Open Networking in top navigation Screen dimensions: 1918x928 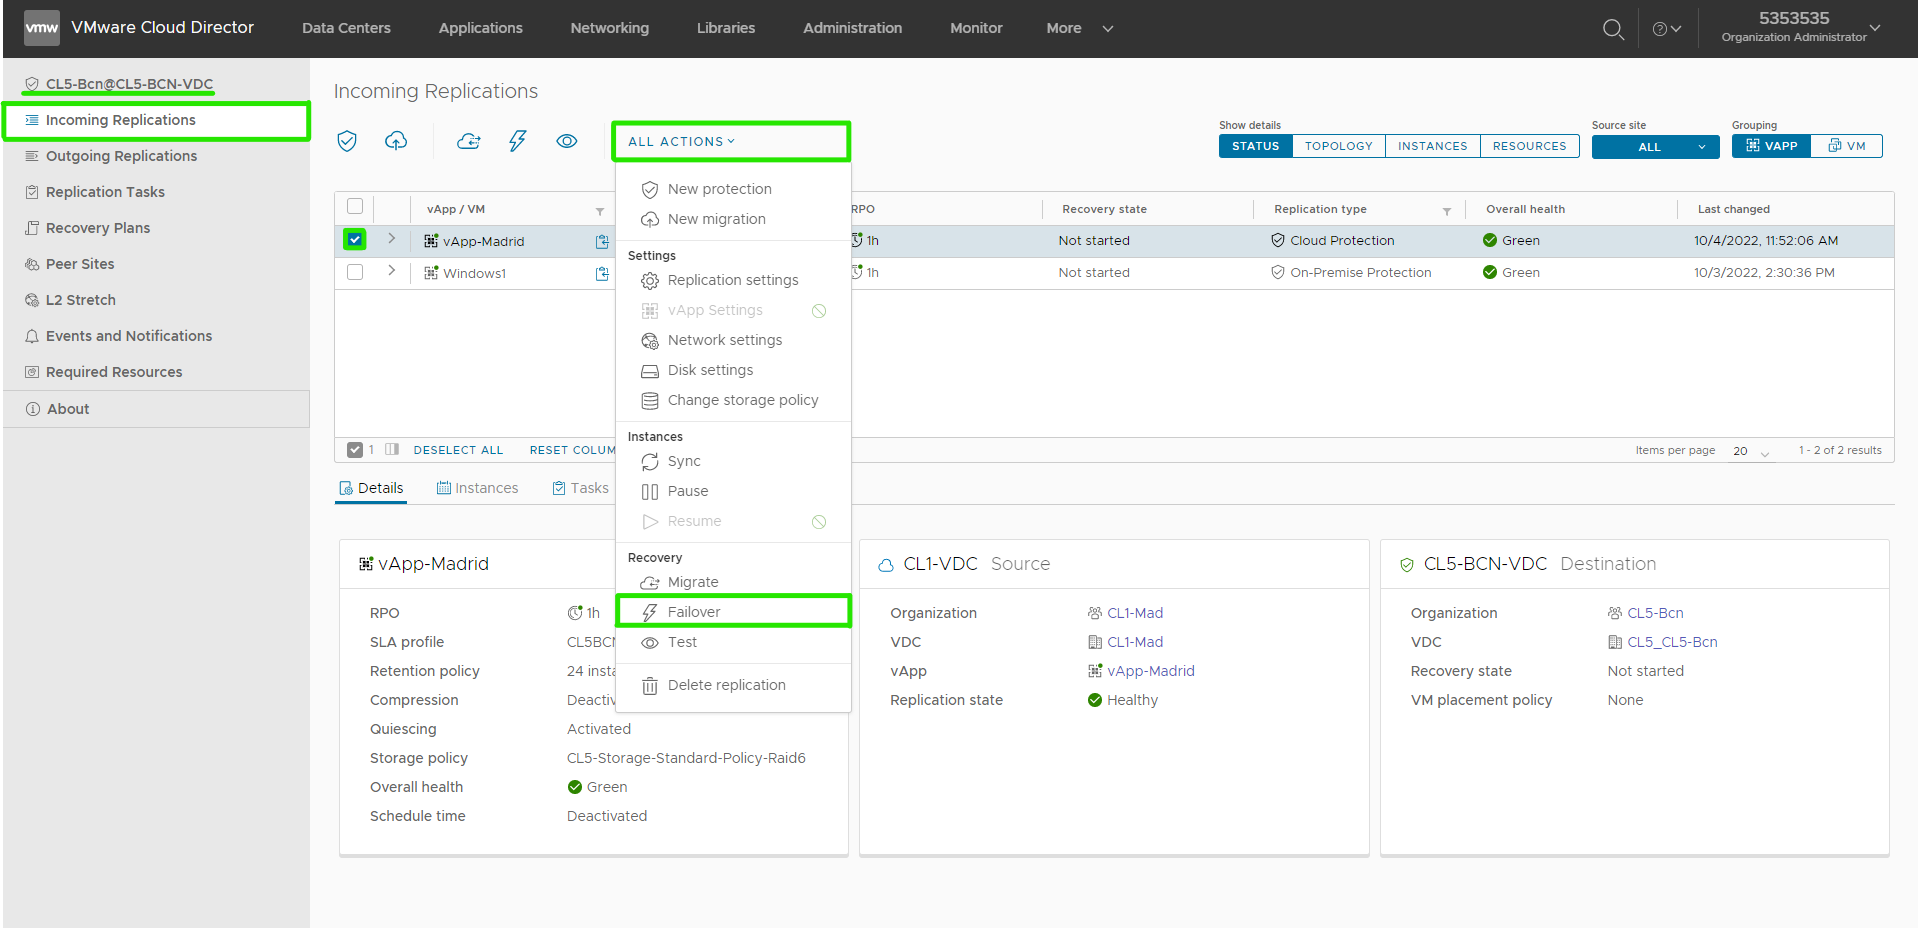tap(609, 28)
